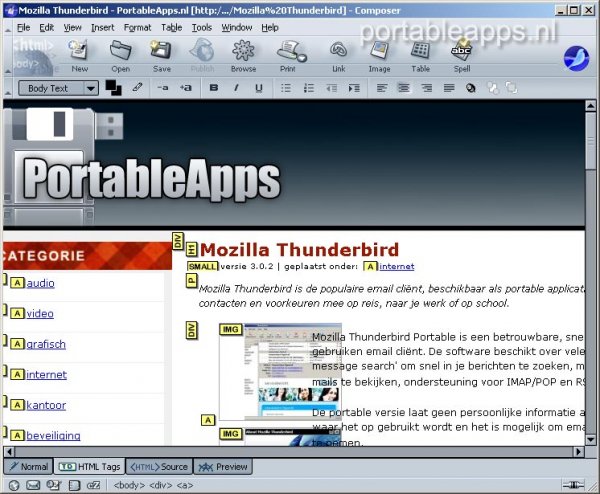Click the beveiliging category link
Image resolution: width=600 pixels, height=494 pixels.
pyautogui.click(x=53, y=436)
